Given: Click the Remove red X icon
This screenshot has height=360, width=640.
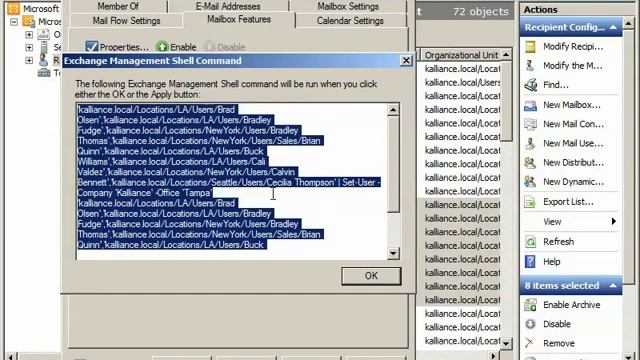Looking at the screenshot, I should [x=529, y=343].
